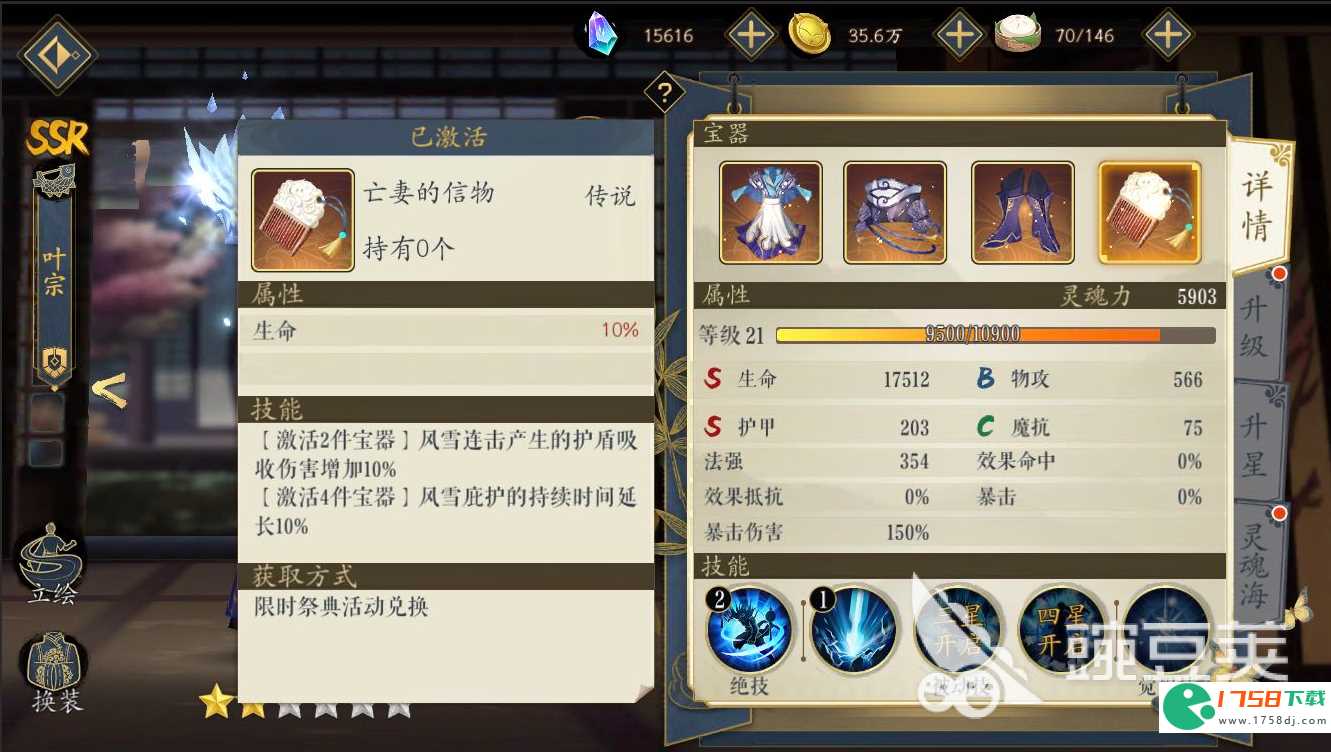
Task: Add more stamina buns
Action: coord(1167,36)
